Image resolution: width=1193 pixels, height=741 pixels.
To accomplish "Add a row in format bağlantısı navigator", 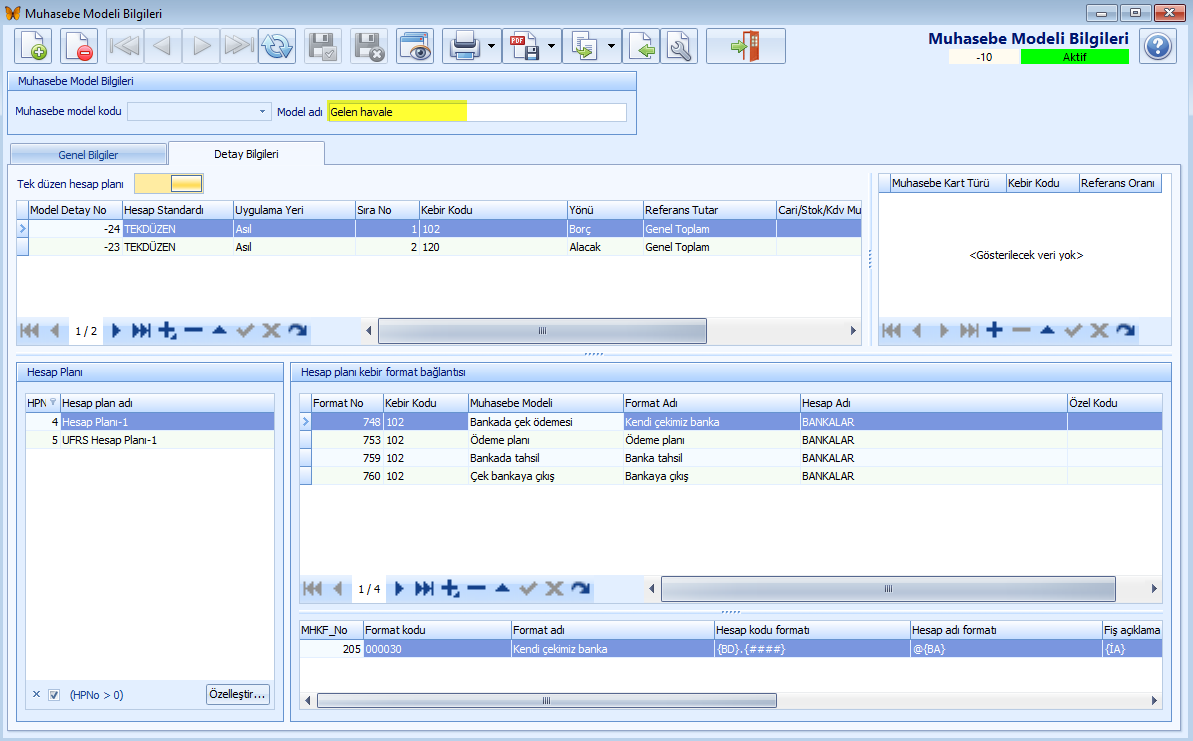I will click(x=450, y=588).
